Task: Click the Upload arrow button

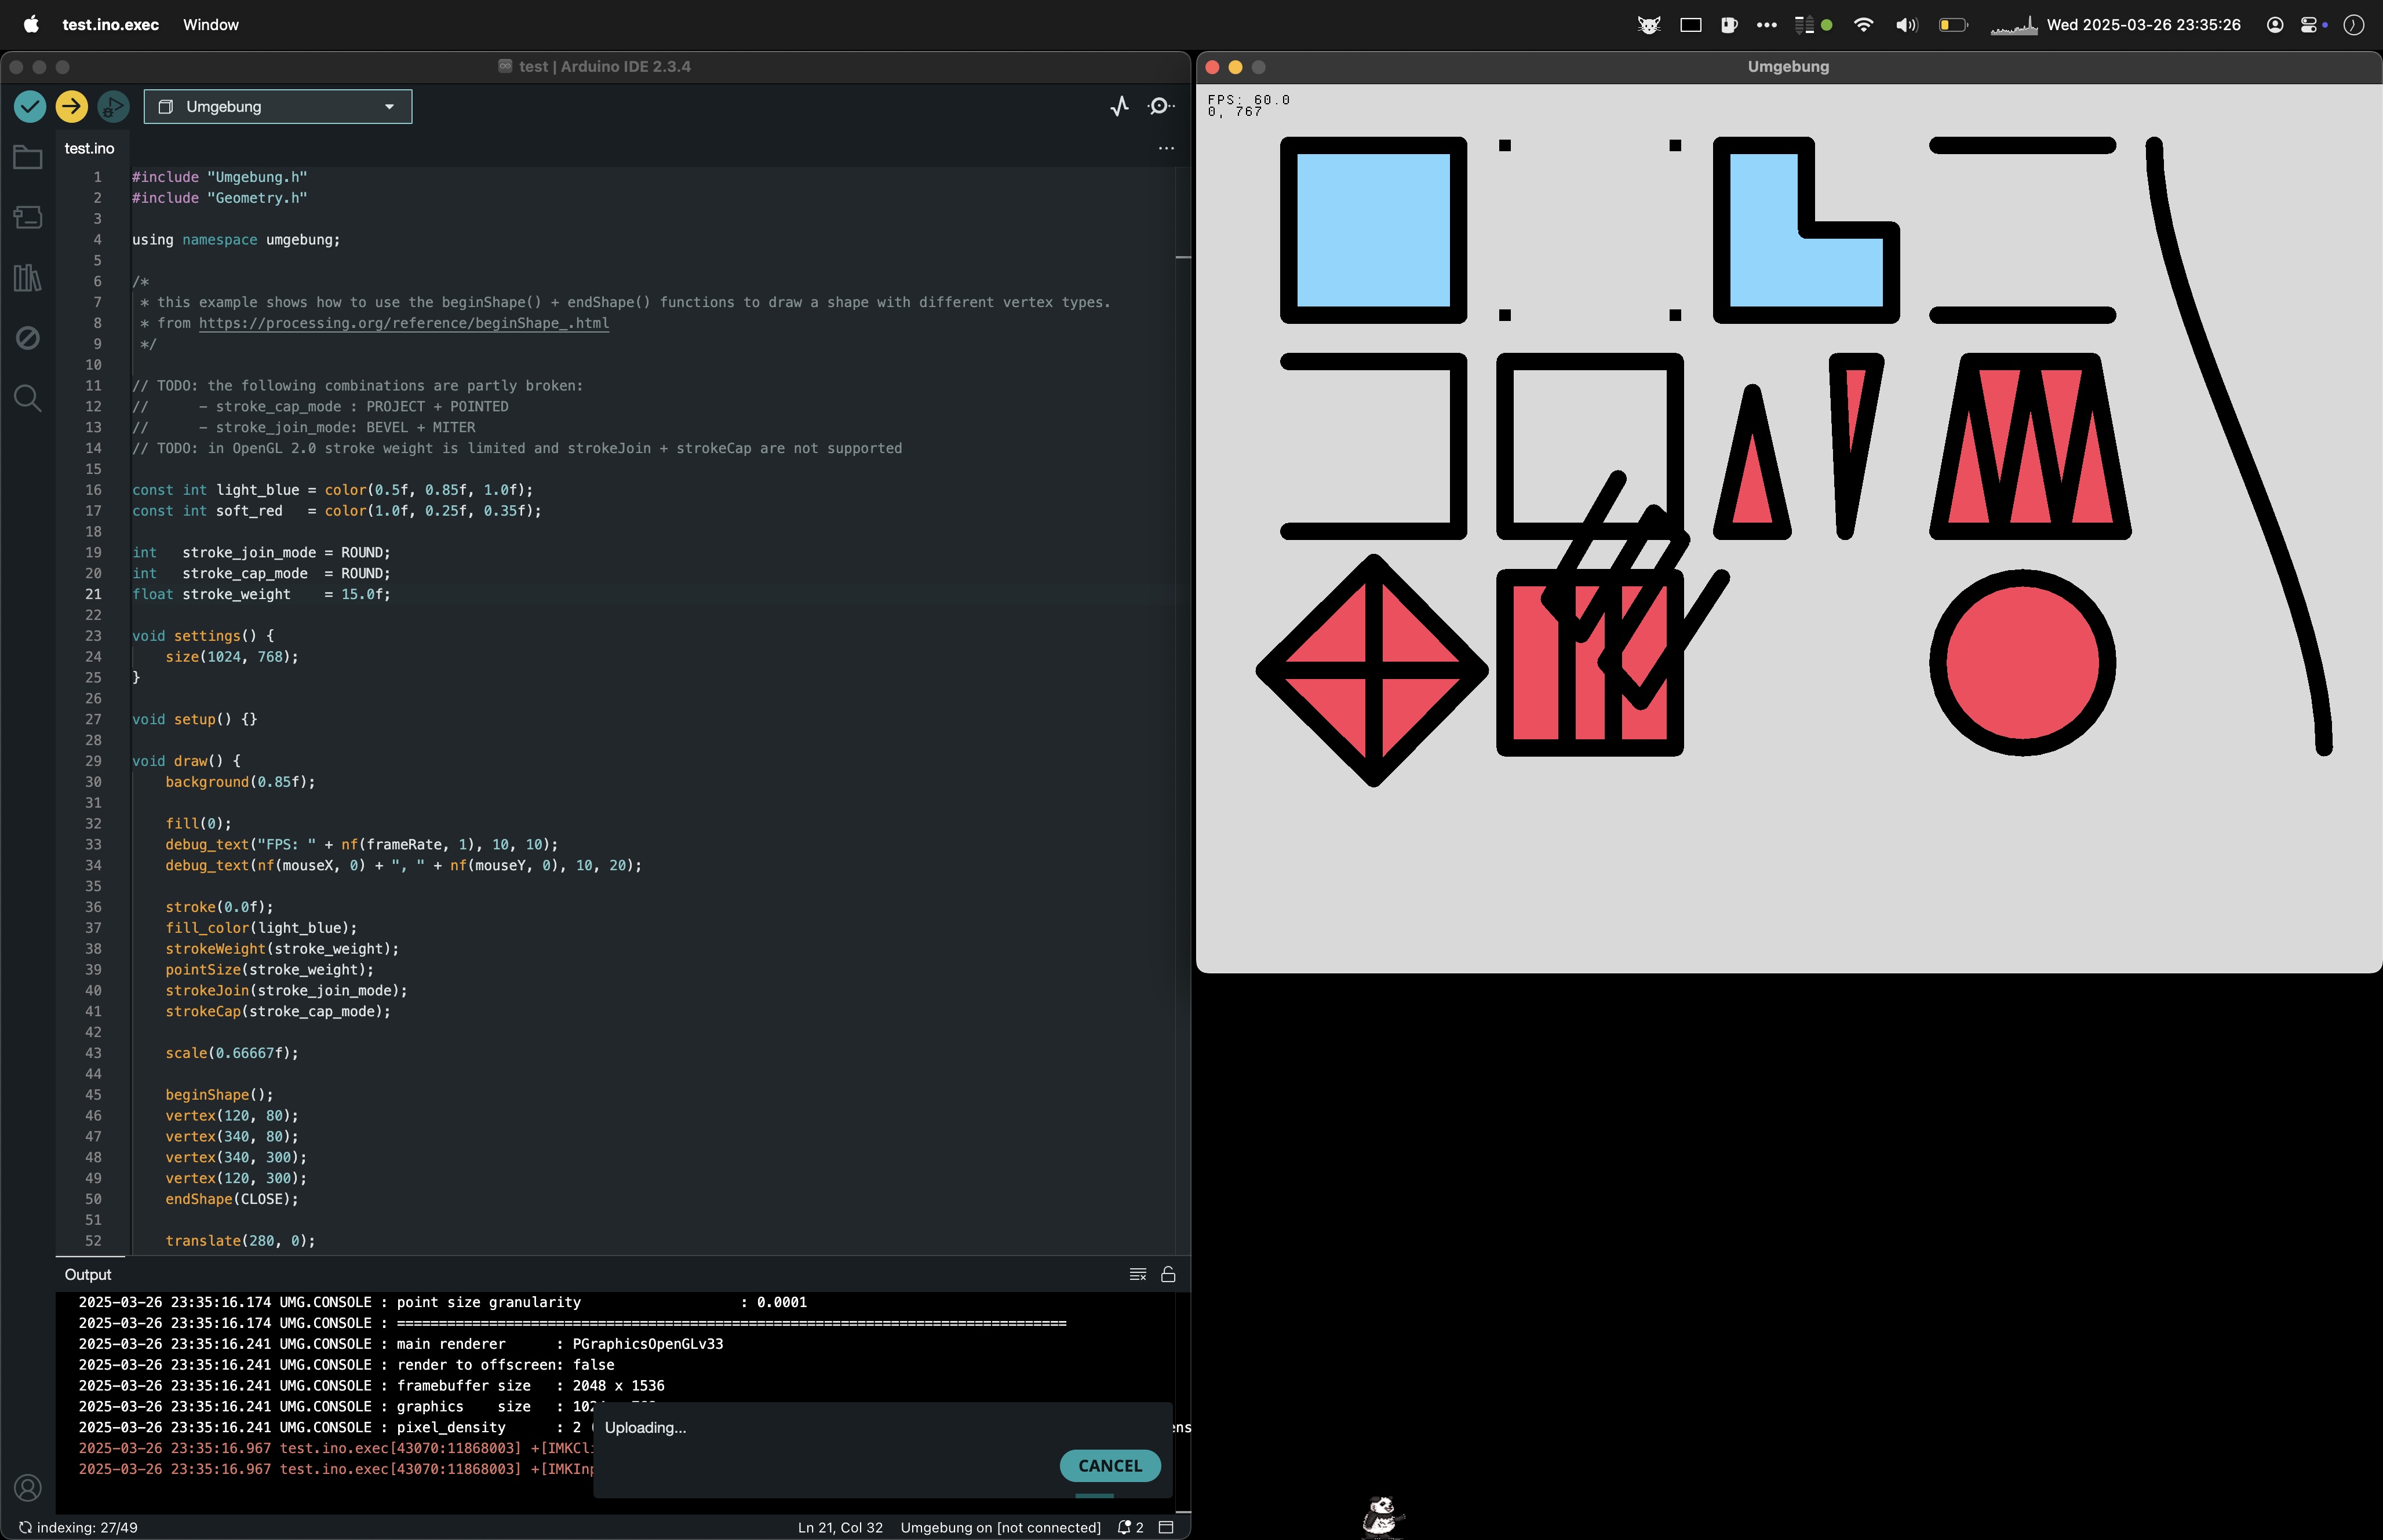Action: pos(71,106)
